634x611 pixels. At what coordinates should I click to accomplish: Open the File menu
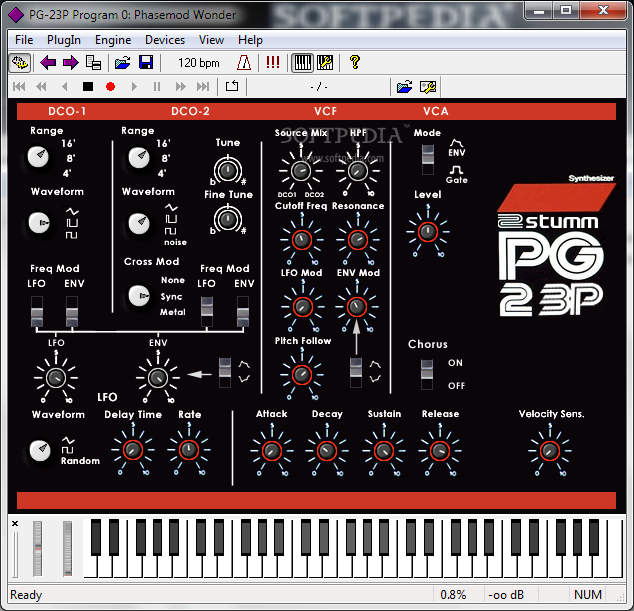24,40
